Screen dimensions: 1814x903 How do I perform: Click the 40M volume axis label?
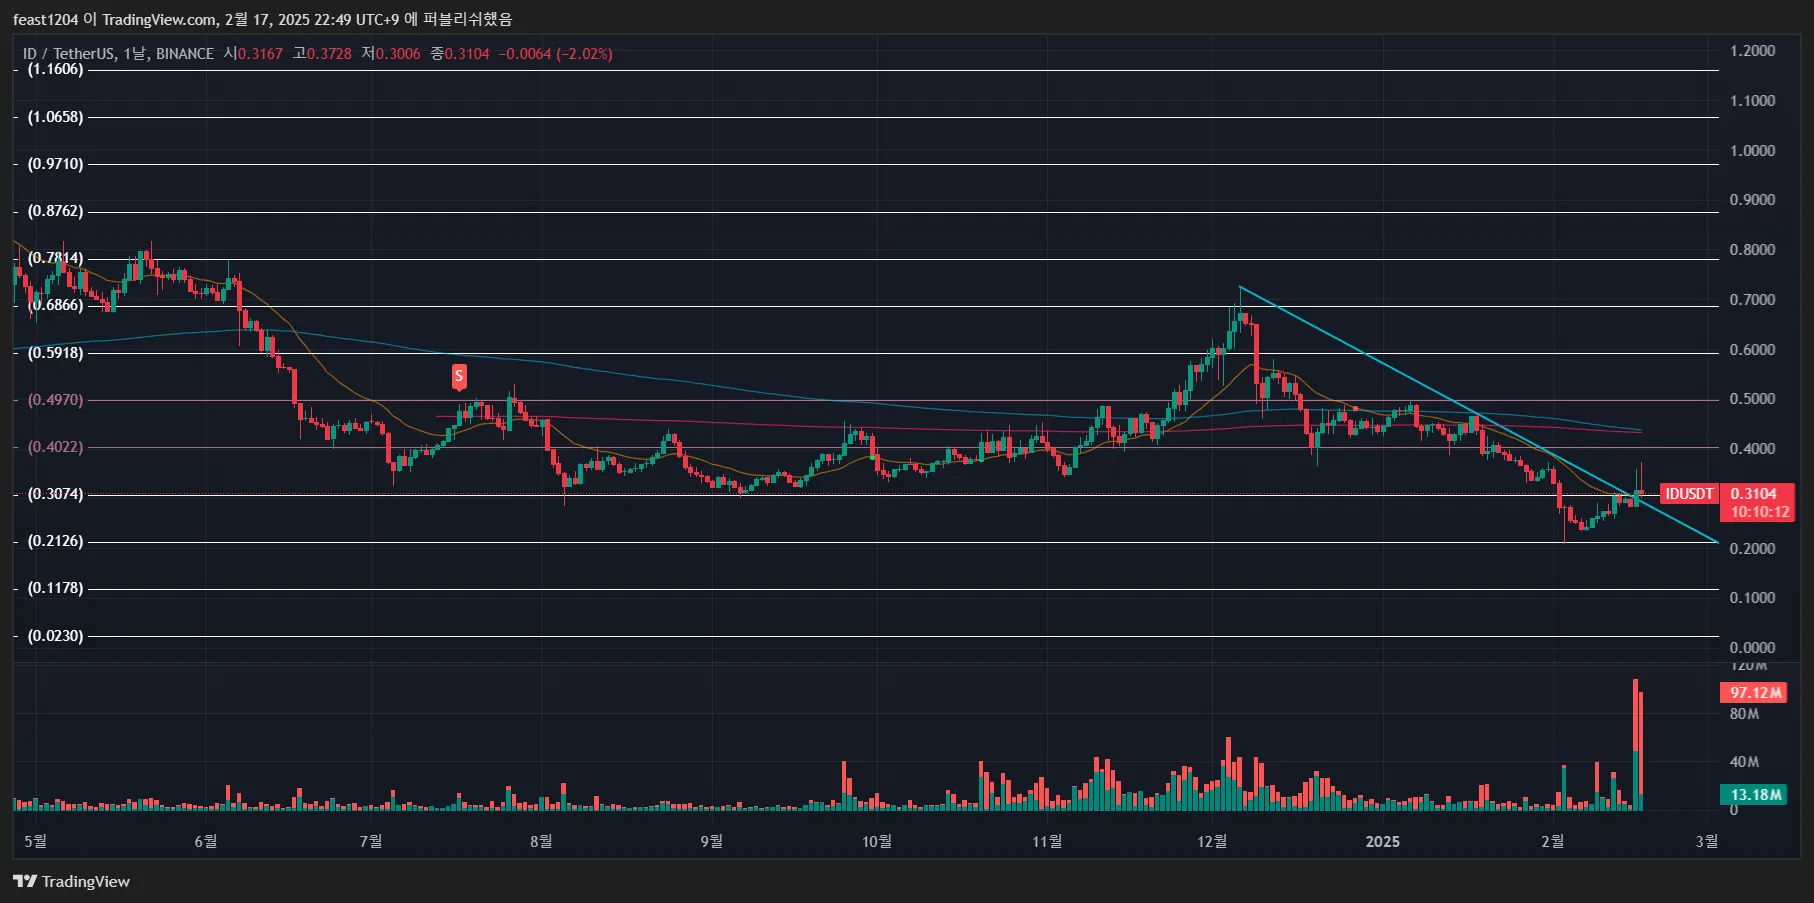pyautogui.click(x=1744, y=762)
